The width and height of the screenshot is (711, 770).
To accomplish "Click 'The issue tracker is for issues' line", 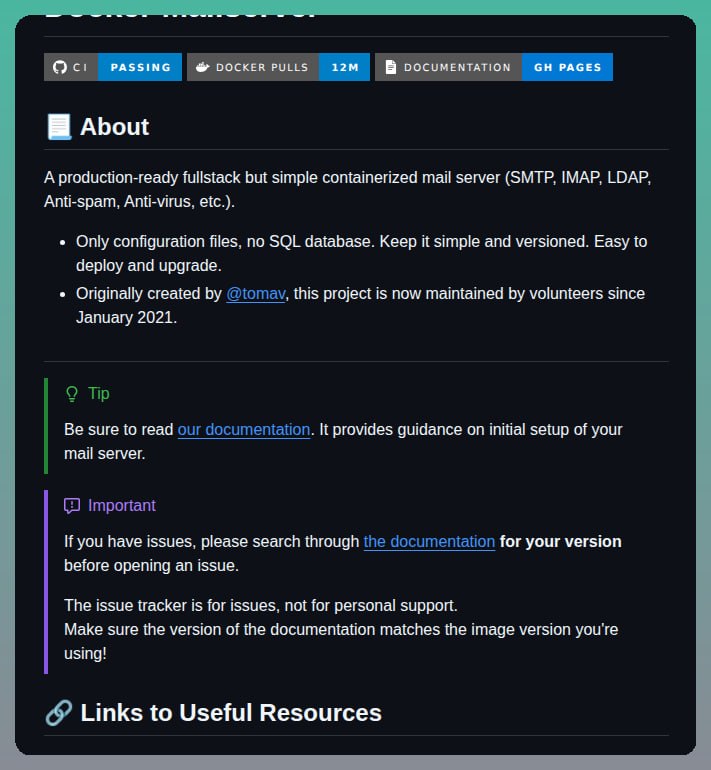I will pyautogui.click(x=261, y=605).
